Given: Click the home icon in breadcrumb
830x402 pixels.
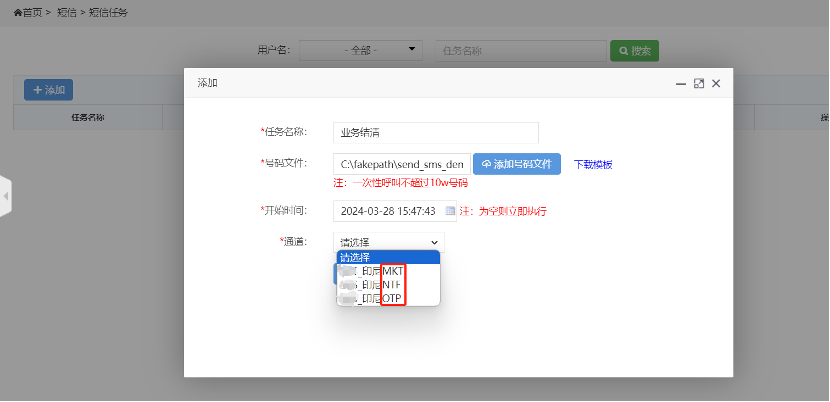Looking at the screenshot, I should [17, 12].
